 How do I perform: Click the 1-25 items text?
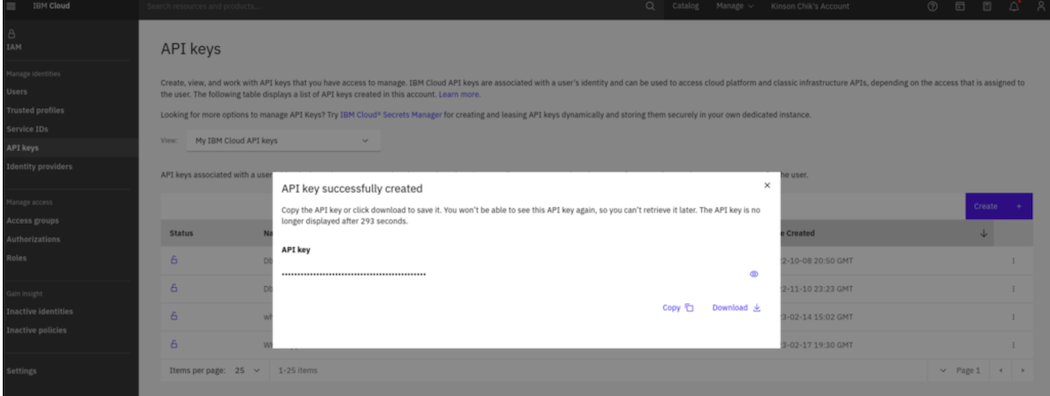pos(298,371)
